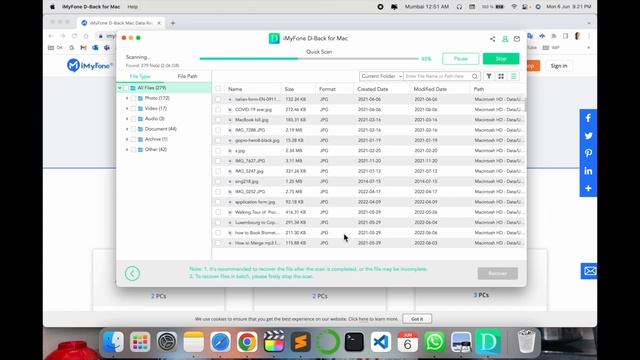Share page on Pinterest

pyautogui.click(x=588, y=153)
